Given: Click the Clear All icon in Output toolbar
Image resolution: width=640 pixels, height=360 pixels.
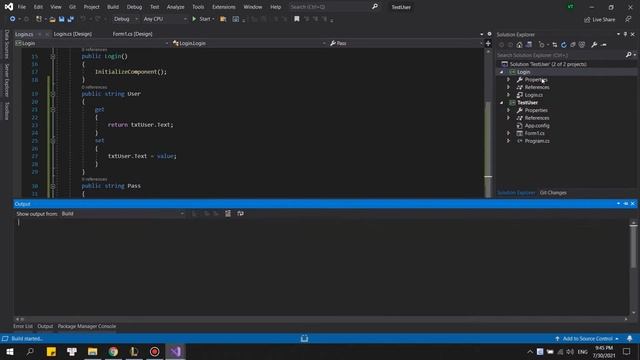Looking at the screenshot, I should (228, 213).
